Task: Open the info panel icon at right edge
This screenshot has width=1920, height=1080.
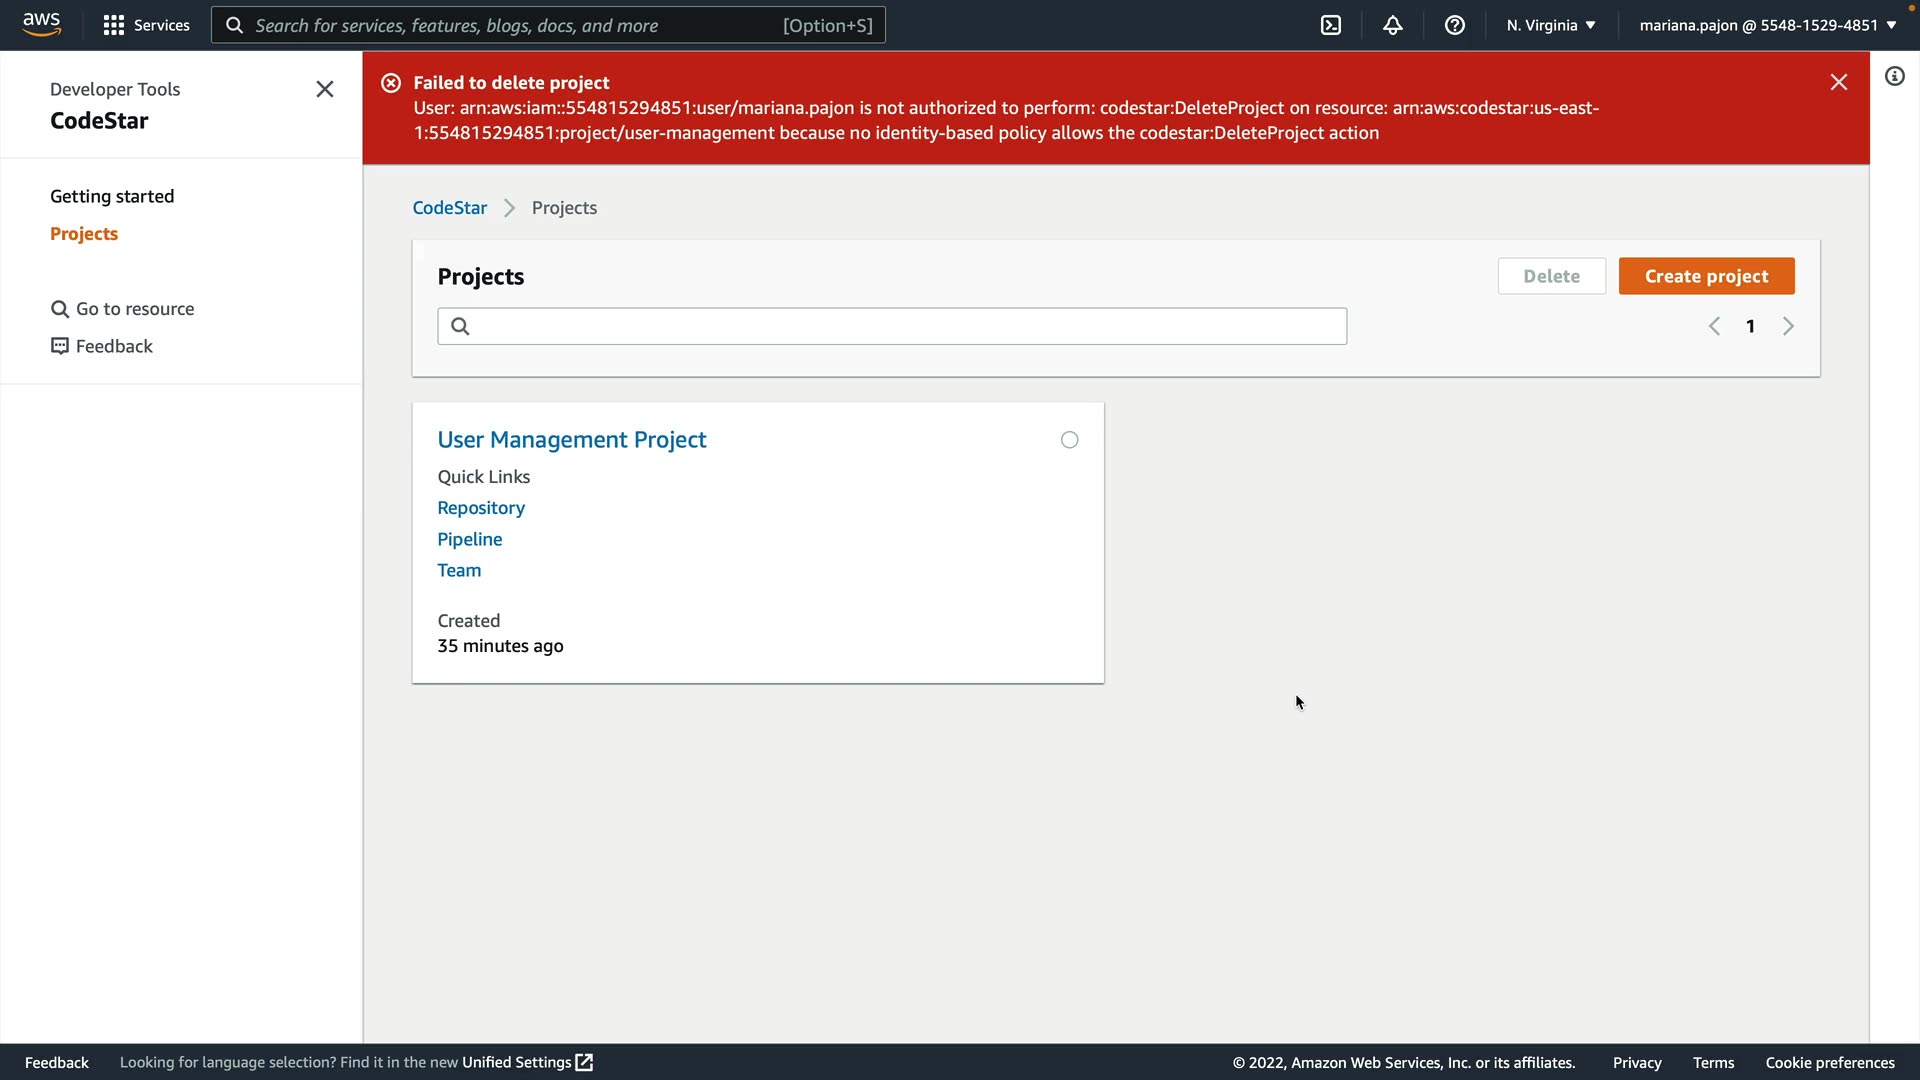Action: pyautogui.click(x=1894, y=76)
